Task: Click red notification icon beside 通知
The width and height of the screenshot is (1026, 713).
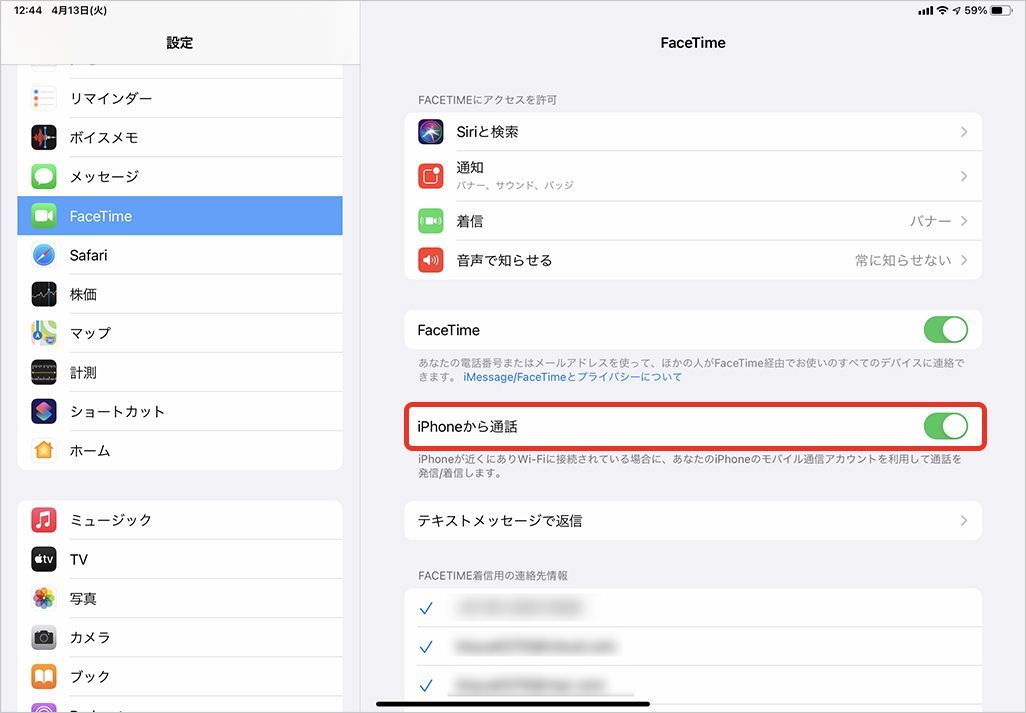Action: 431,176
